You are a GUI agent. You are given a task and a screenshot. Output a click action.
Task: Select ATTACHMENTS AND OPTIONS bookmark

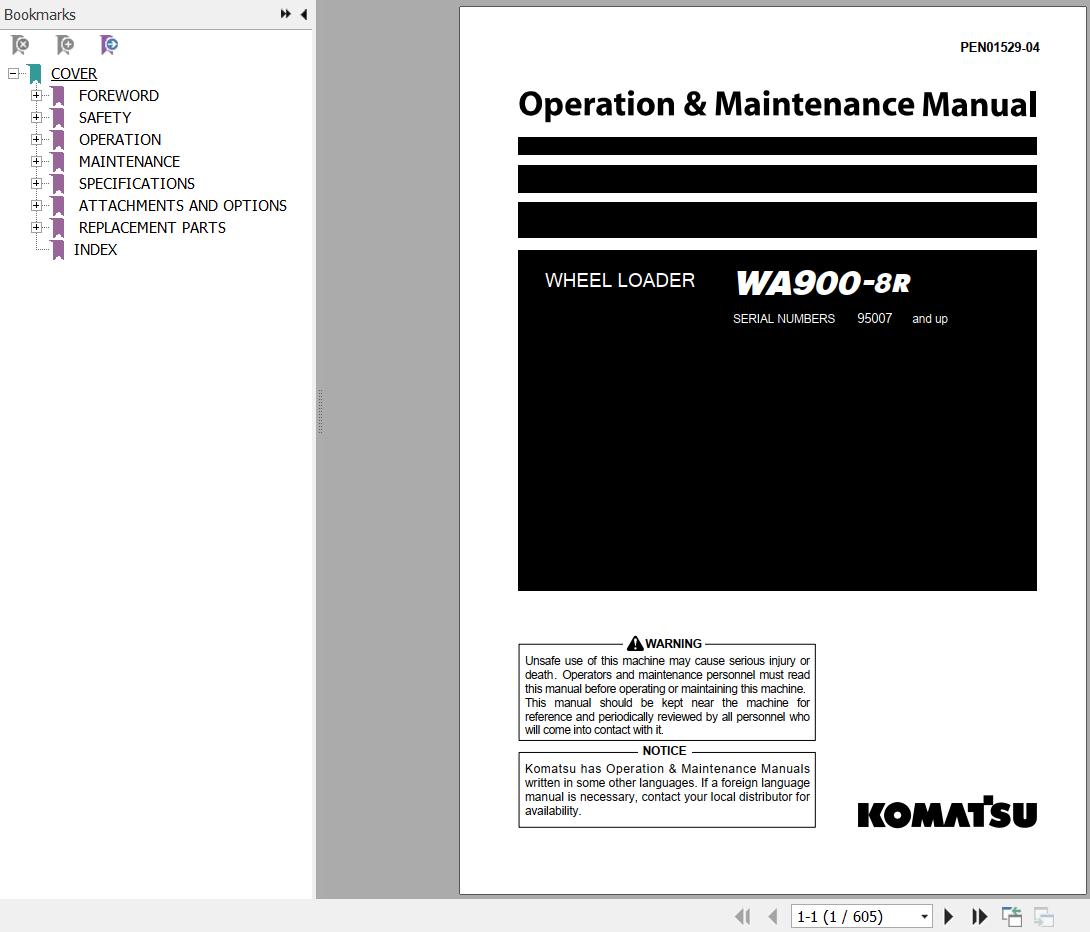[183, 206]
